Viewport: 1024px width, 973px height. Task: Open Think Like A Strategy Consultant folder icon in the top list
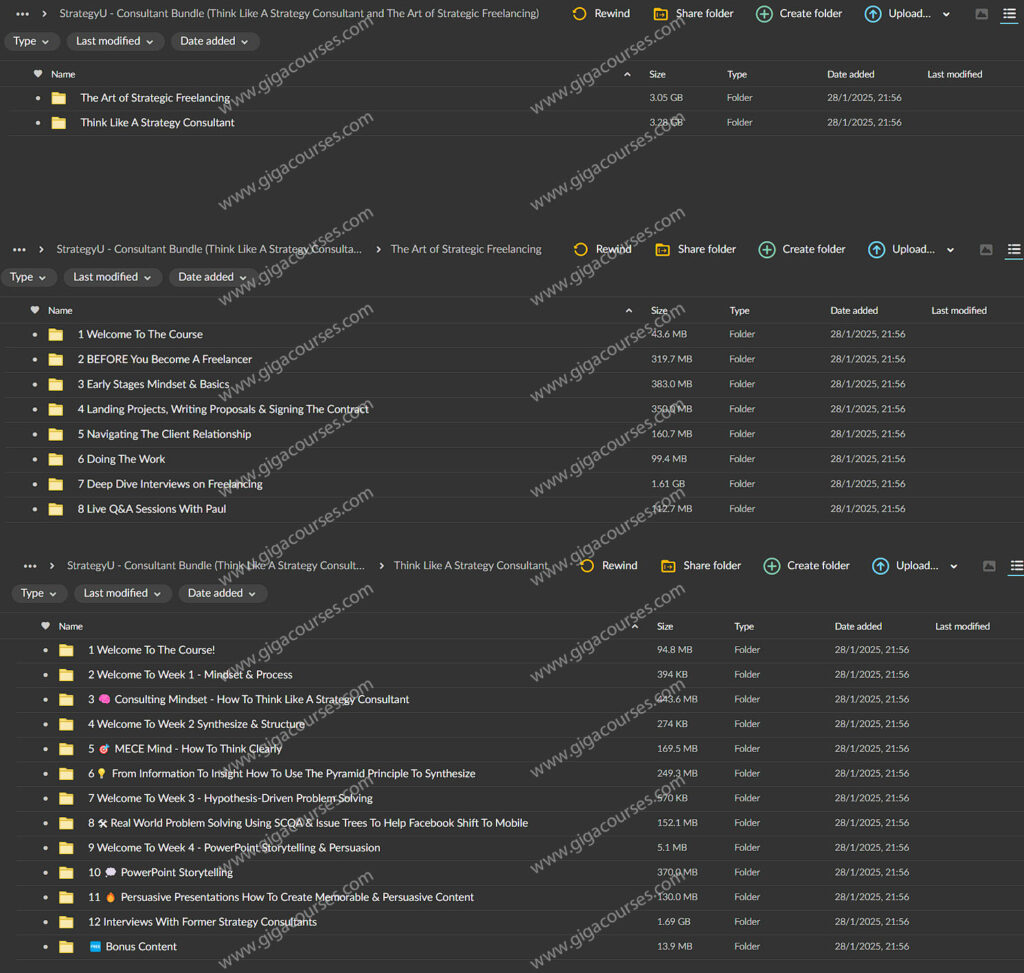point(59,123)
